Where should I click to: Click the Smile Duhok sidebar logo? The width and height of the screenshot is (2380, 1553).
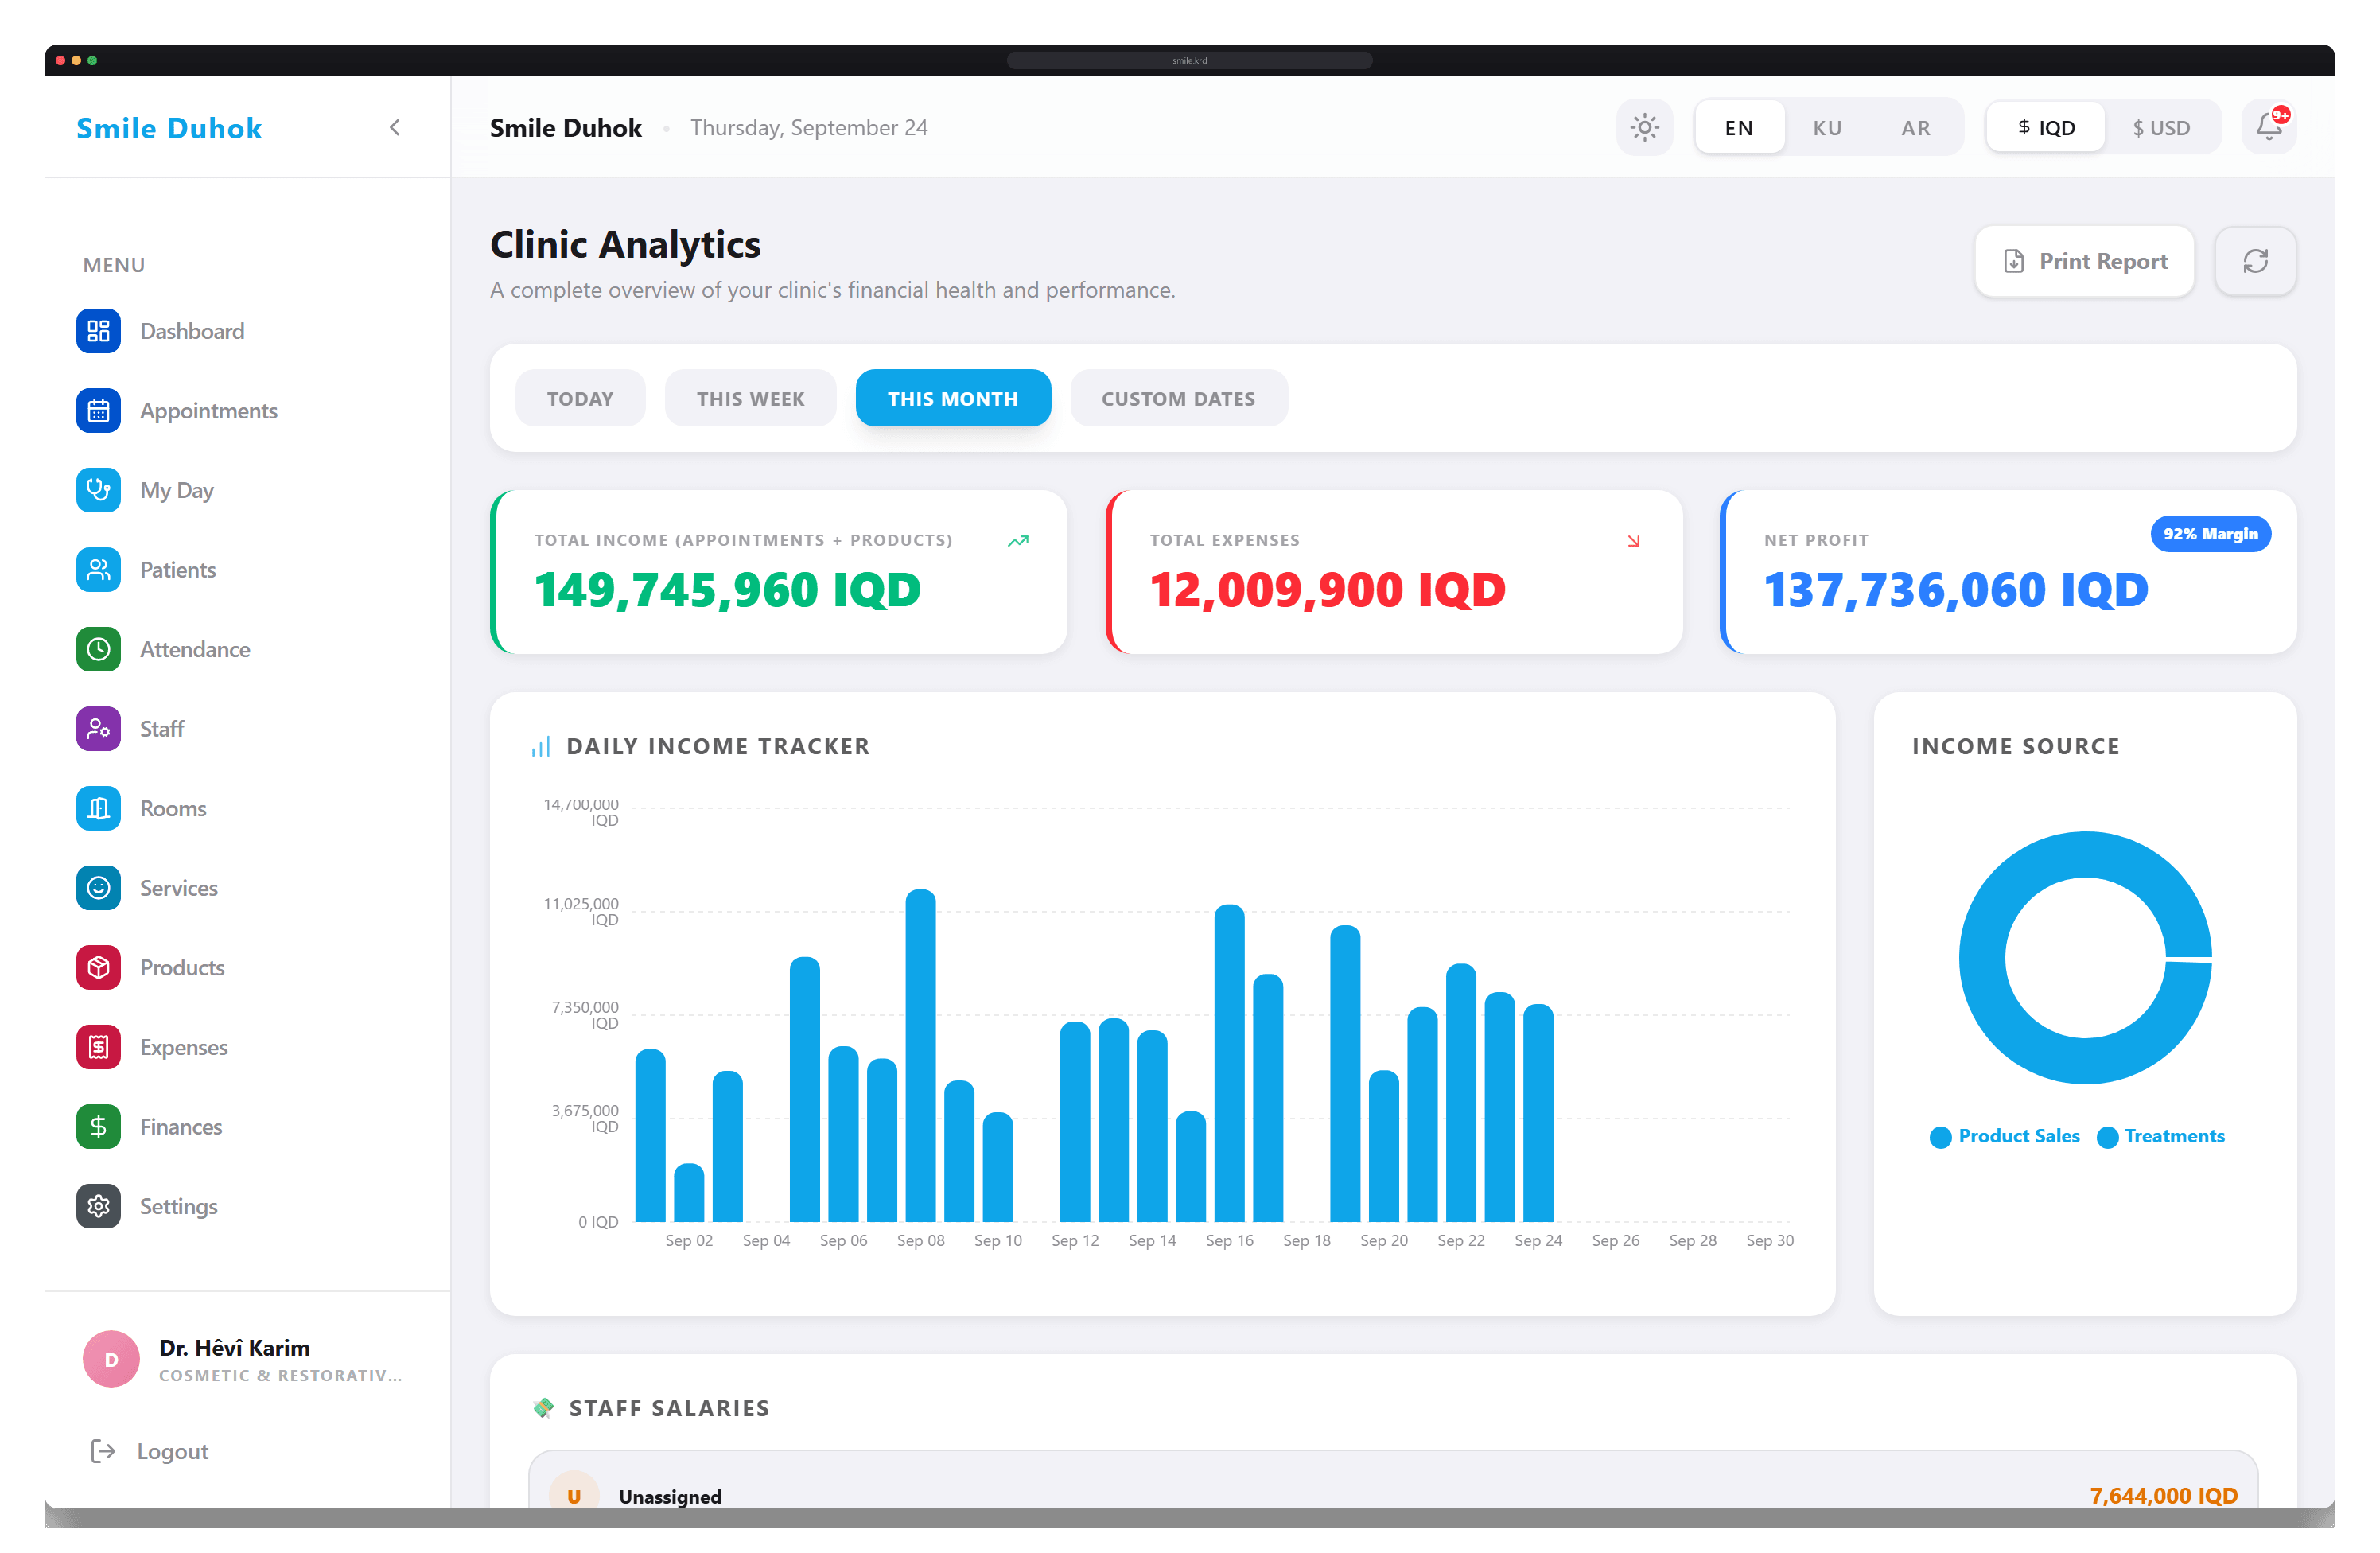click(x=169, y=128)
